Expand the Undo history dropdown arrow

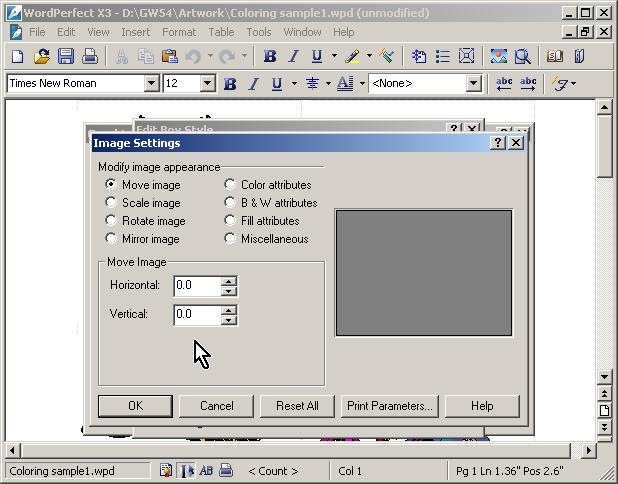[210, 56]
